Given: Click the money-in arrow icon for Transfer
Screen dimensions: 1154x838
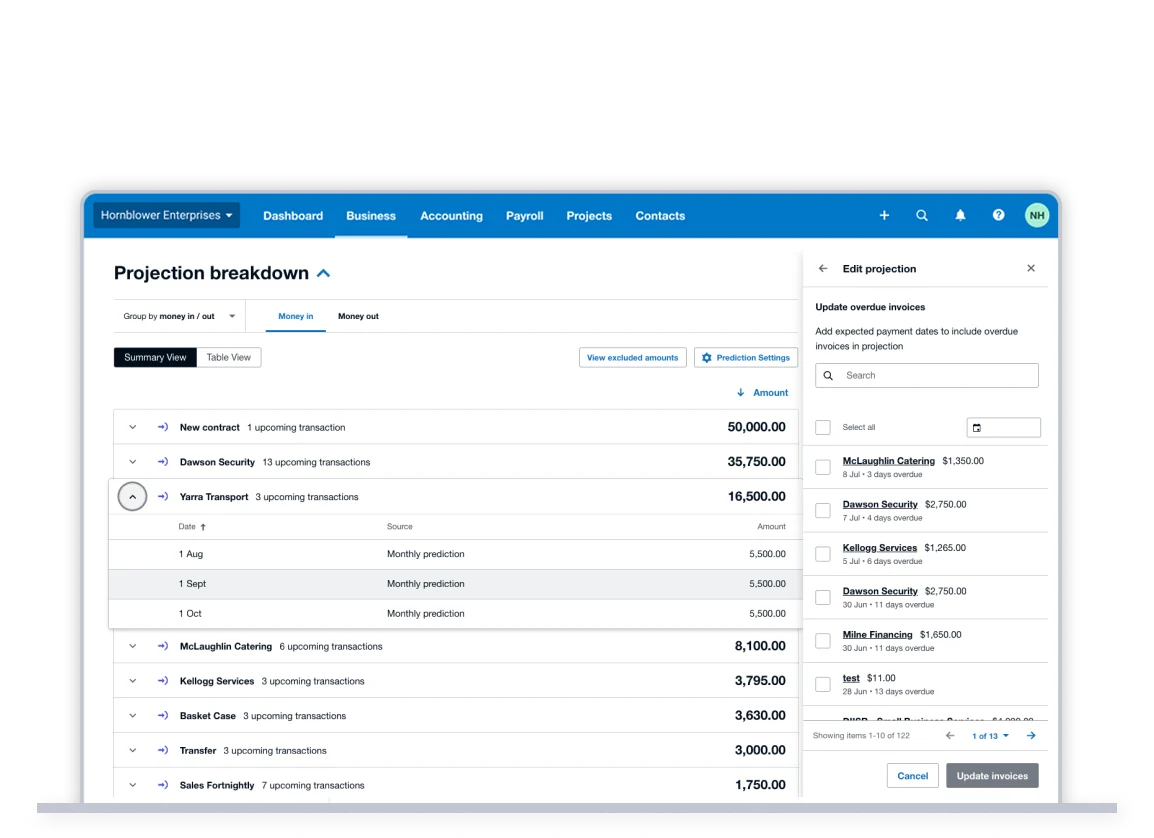Looking at the screenshot, I should tap(163, 750).
